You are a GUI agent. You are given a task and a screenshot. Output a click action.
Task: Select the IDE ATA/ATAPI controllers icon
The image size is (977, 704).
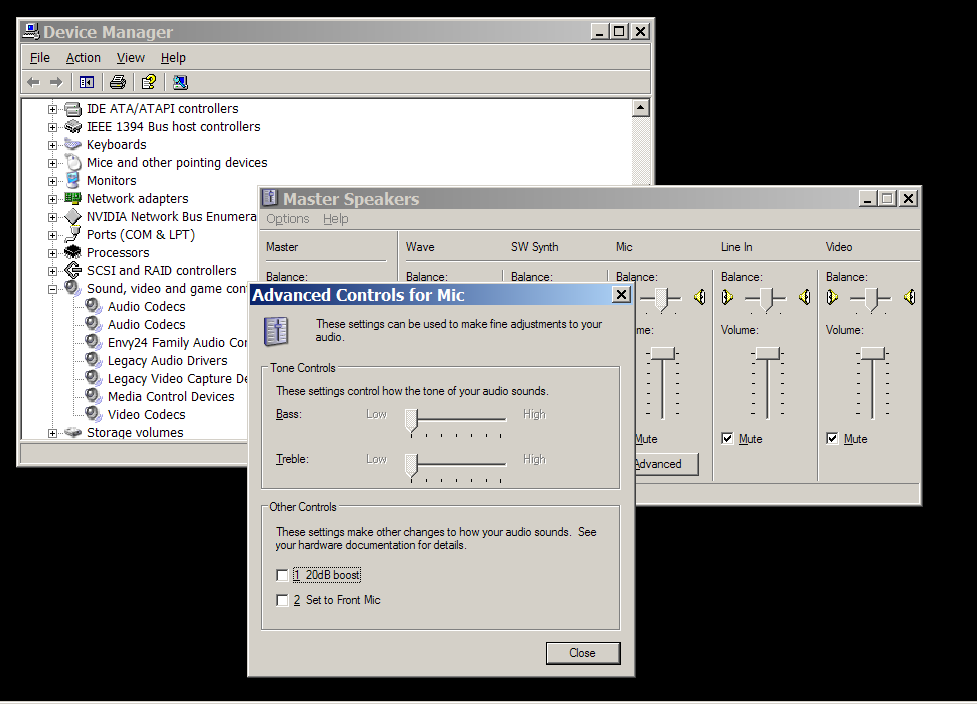[x=74, y=109]
